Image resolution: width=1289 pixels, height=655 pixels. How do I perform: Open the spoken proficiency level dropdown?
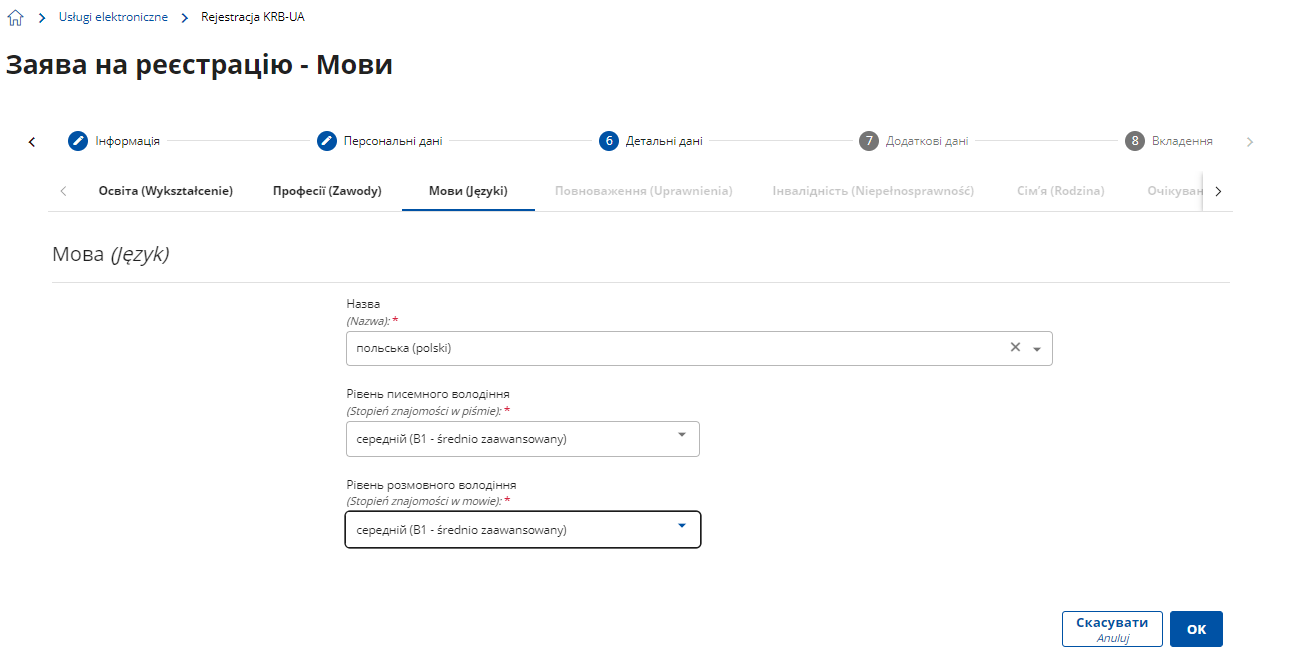coord(523,530)
